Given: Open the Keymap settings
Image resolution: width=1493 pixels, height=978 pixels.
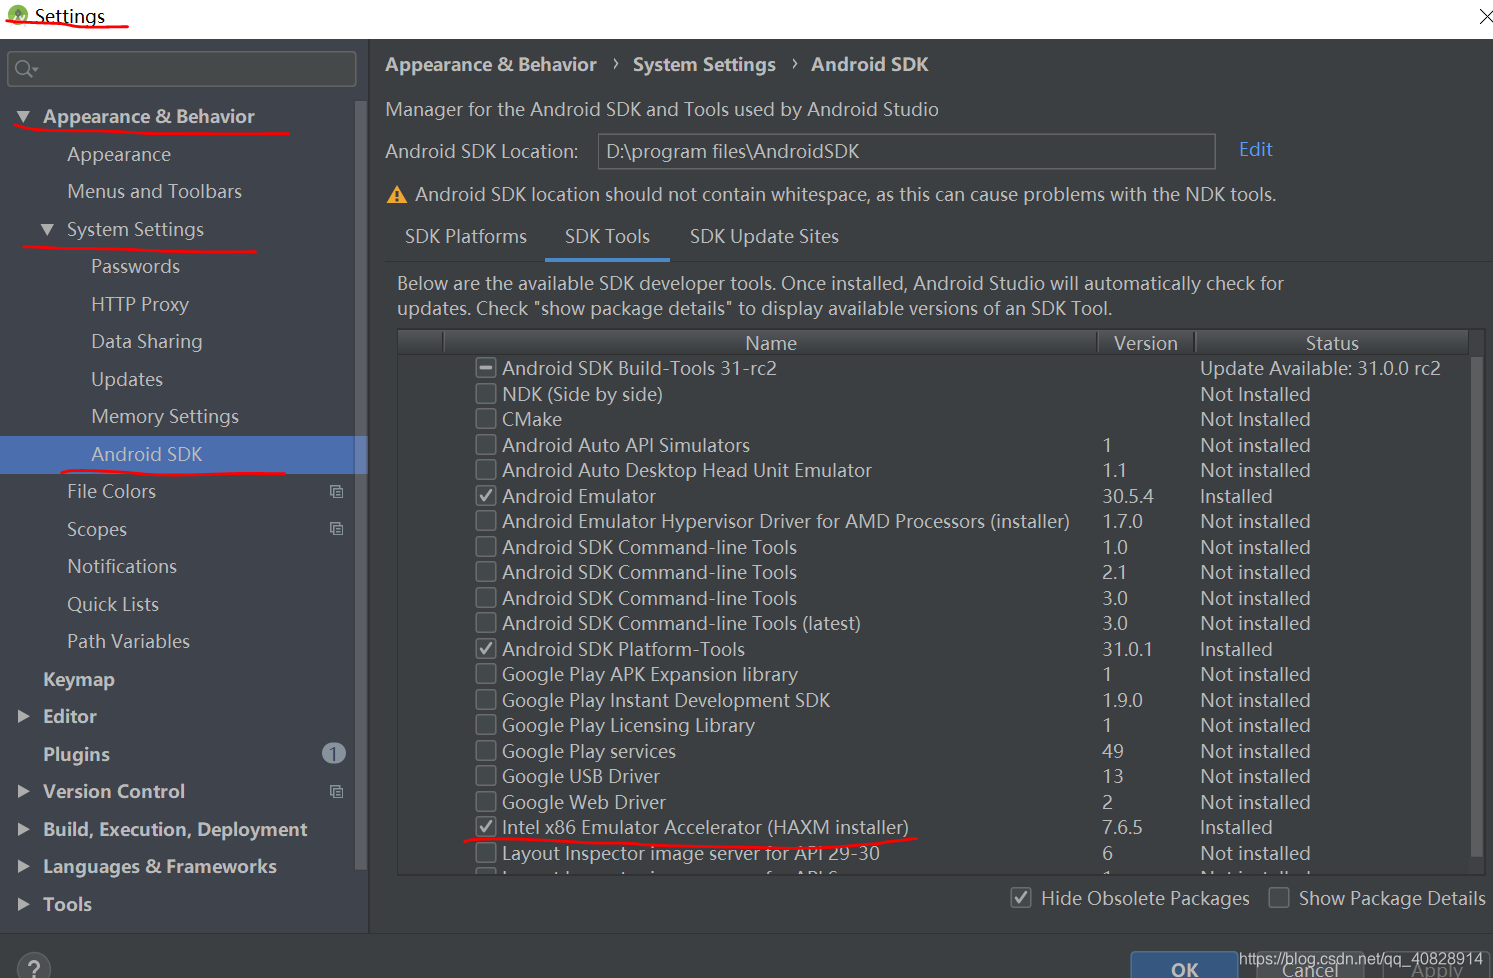Looking at the screenshot, I should pos(79,680).
